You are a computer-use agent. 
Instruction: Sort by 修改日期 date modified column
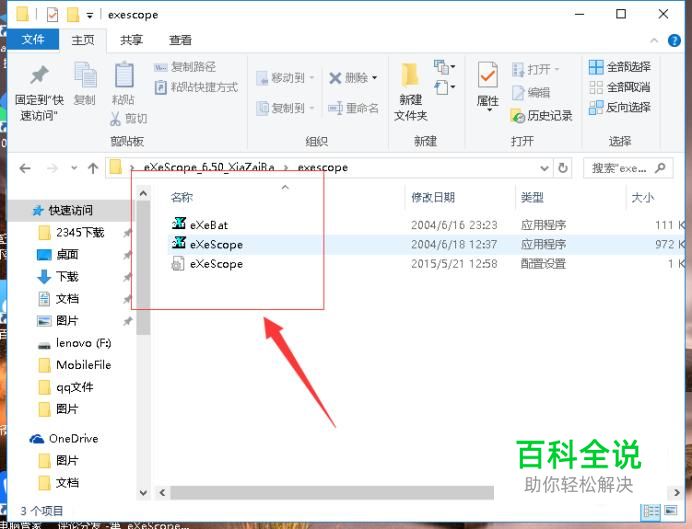[433, 197]
